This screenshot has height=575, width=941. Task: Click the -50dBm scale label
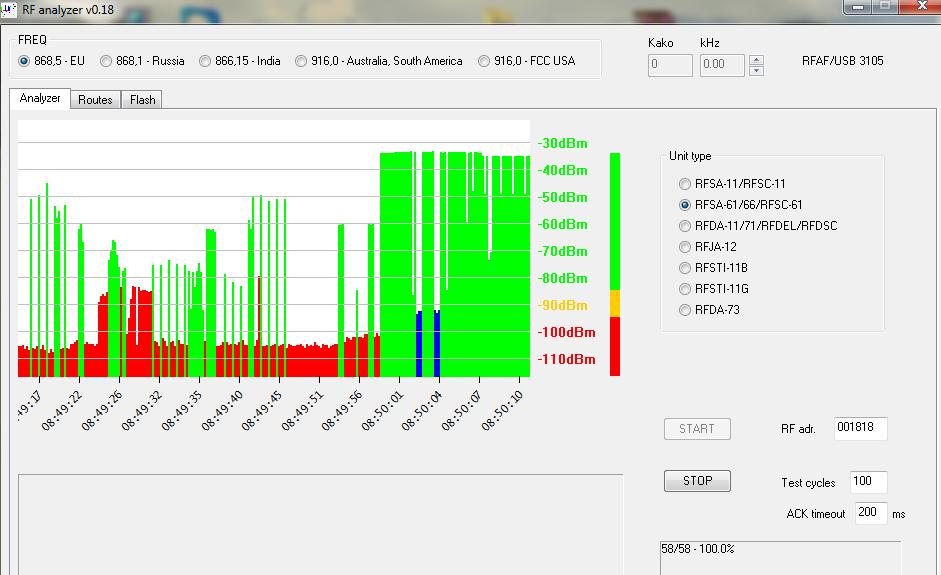click(x=562, y=197)
